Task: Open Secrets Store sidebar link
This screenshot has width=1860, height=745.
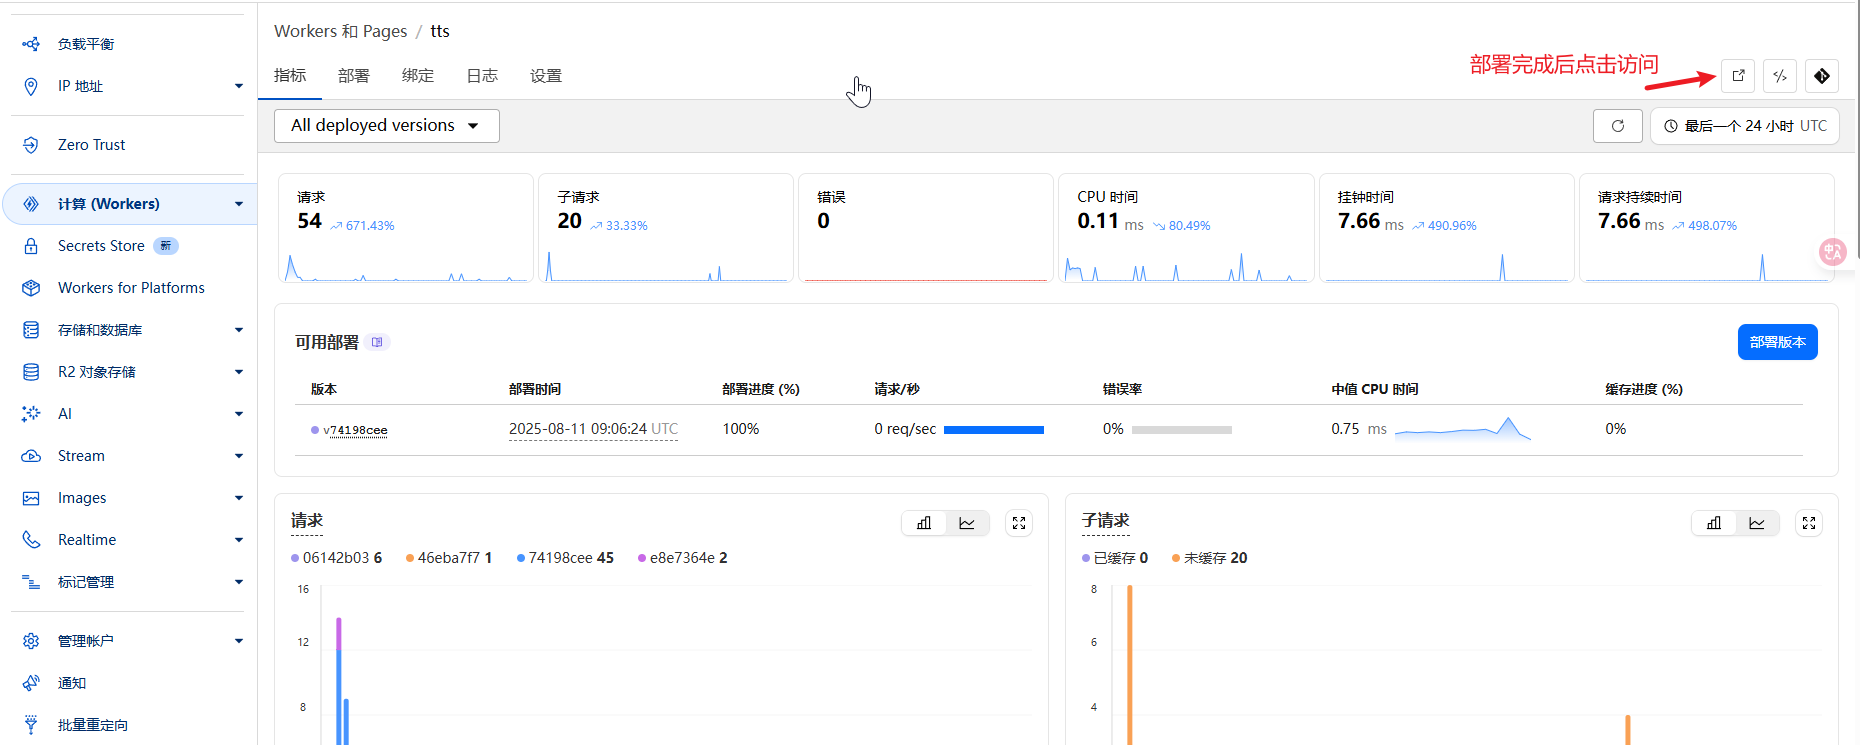Action: (x=101, y=246)
